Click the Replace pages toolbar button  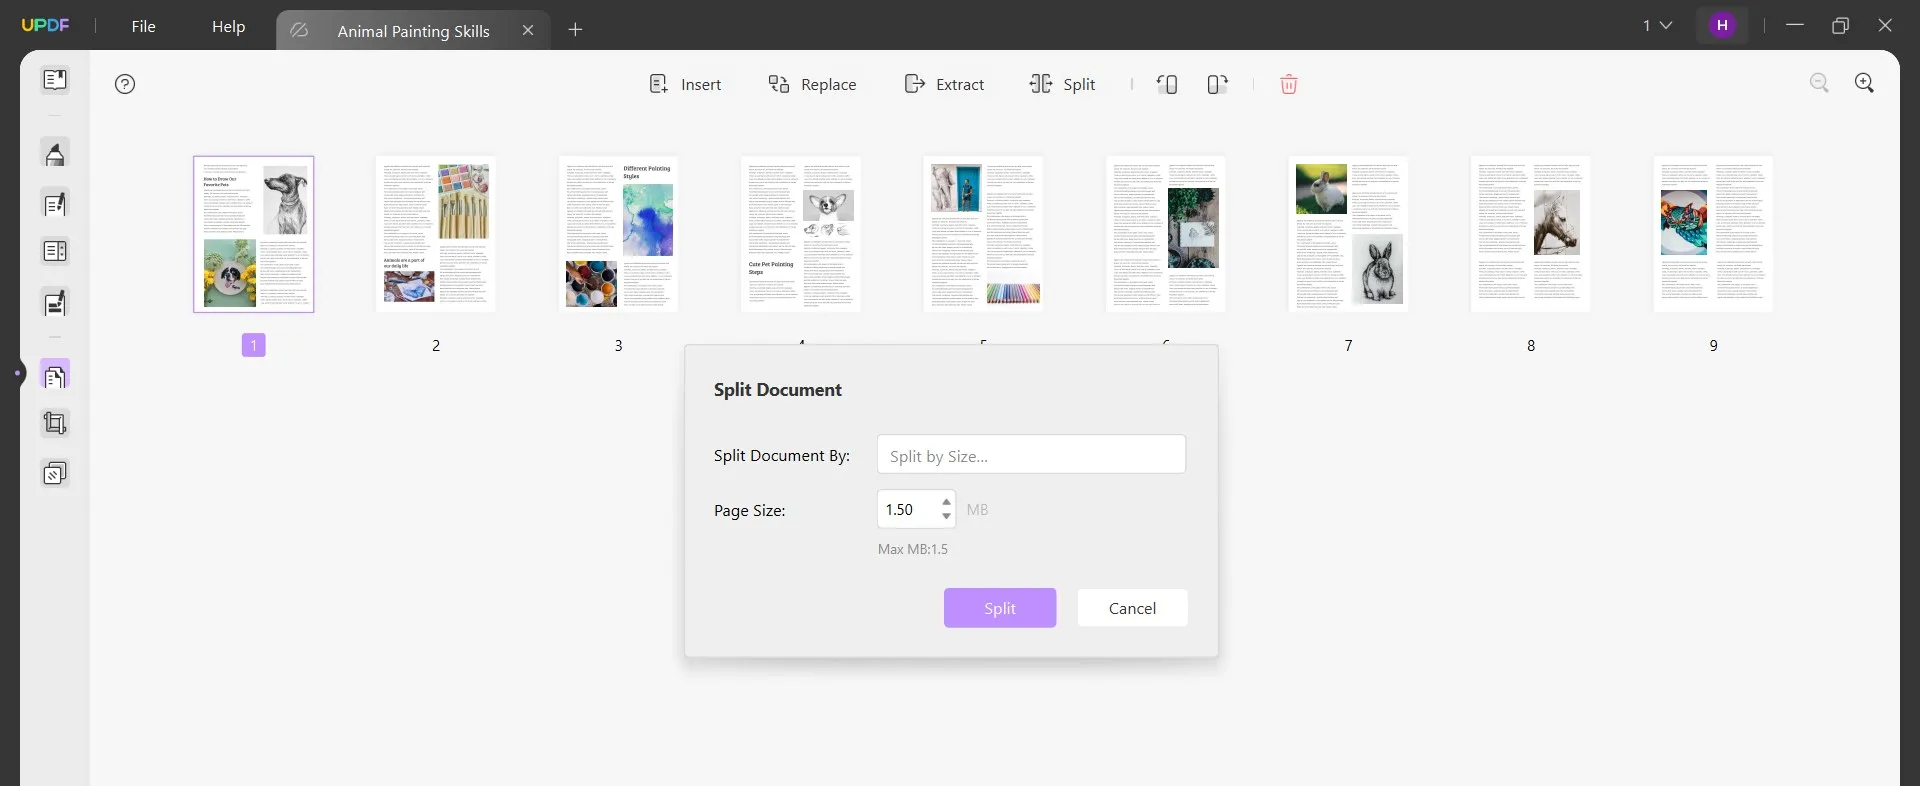812,84
